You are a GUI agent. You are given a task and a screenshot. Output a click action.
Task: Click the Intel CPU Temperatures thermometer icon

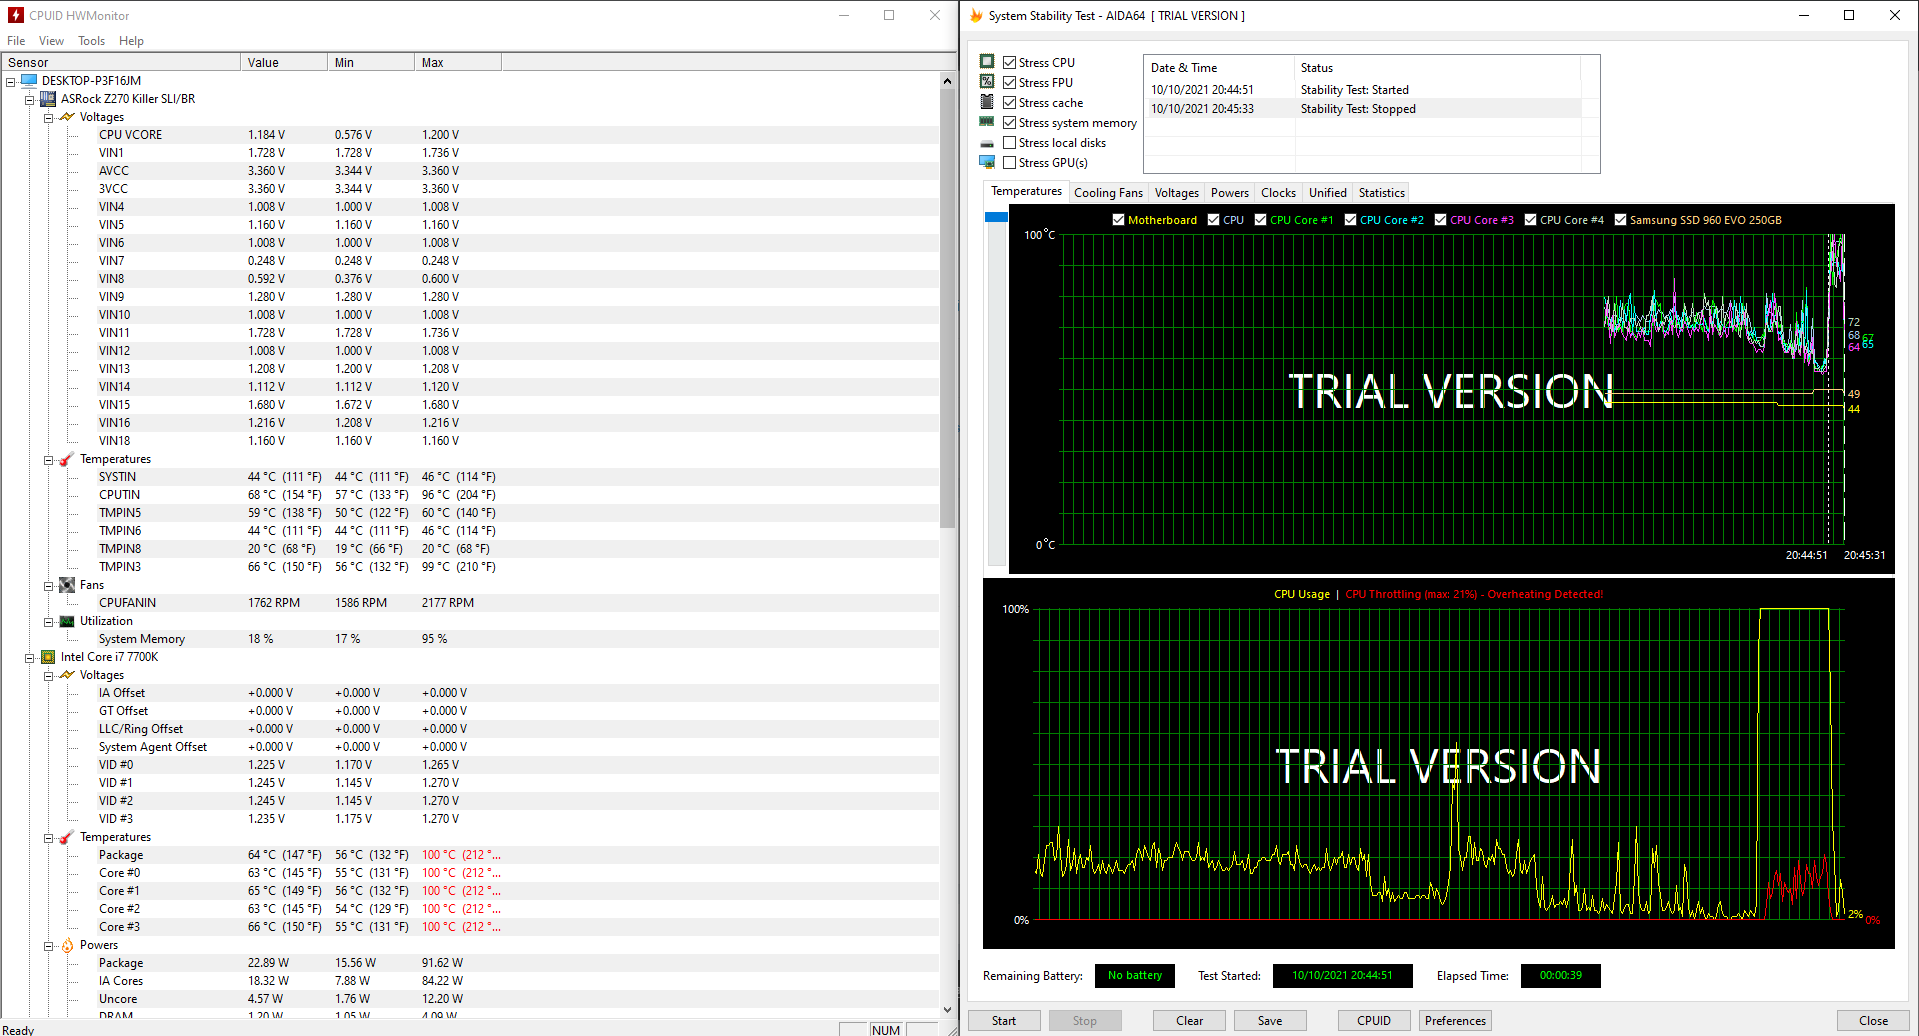tap(67, 837)
